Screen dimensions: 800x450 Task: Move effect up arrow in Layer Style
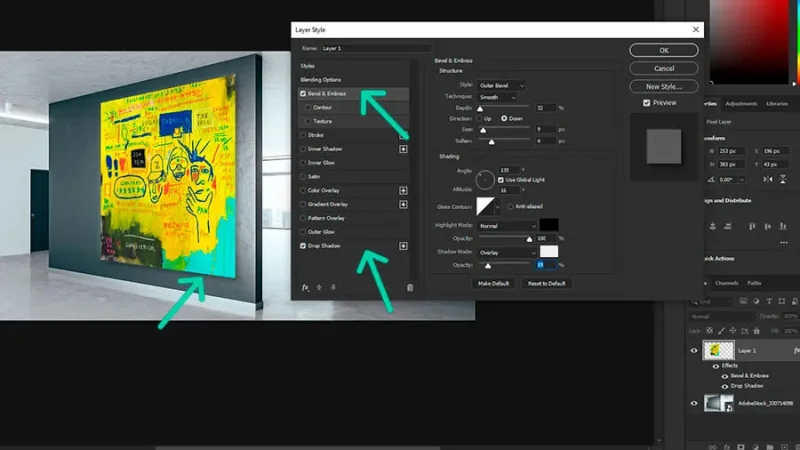tap(319, 288)
